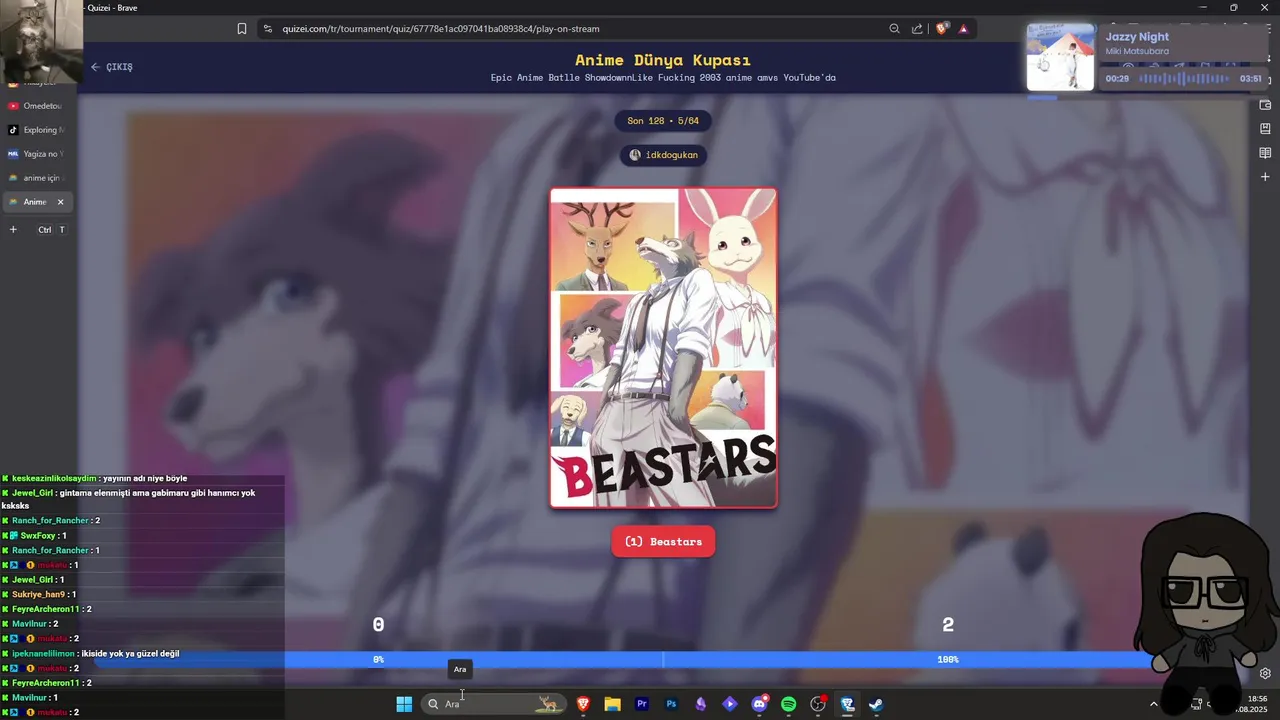The height and width of the screenshot is (720, 1280).
Task: Open sidebar settings gear icon at the bottom right
Action: pos(1265,673)
